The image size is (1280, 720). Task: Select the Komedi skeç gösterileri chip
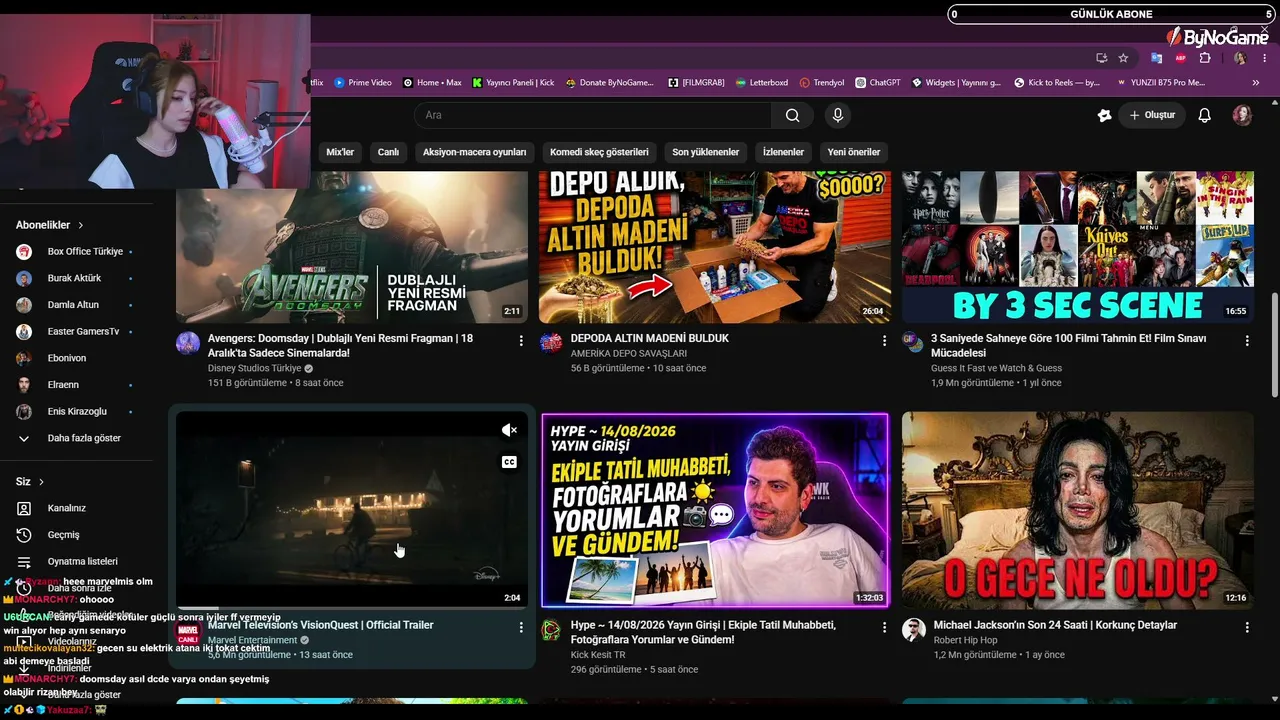599,152
